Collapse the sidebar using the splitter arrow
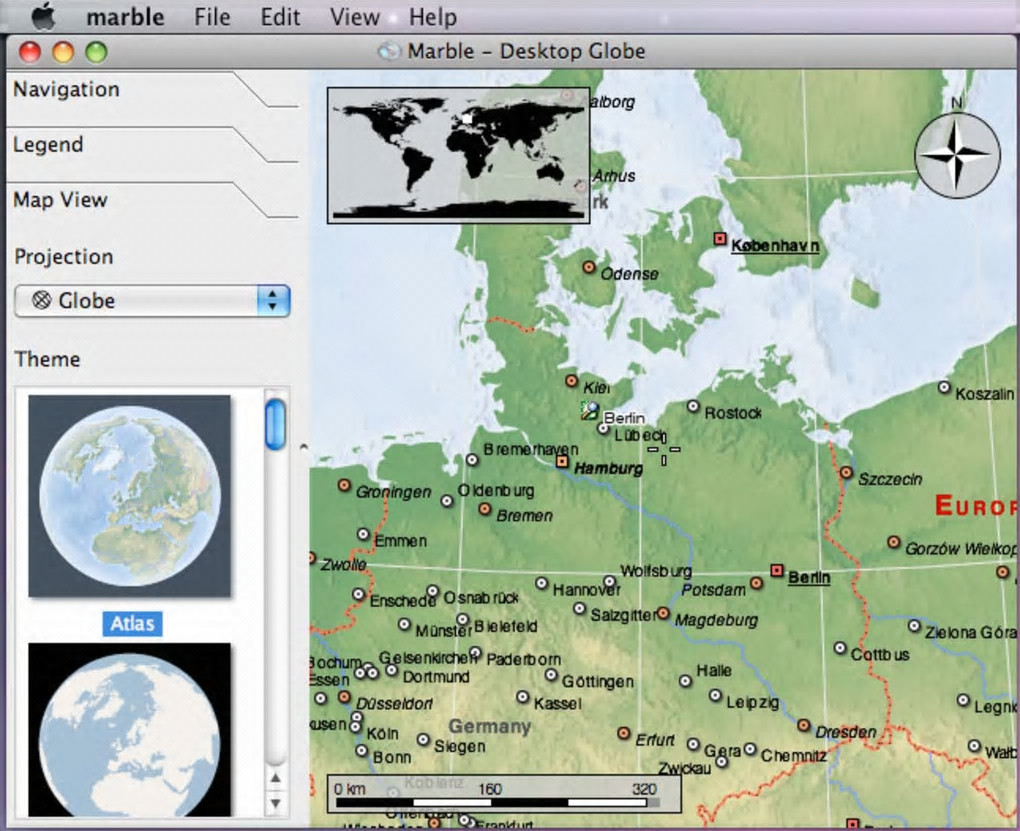This screenshot has width=1020, height=831. click(303, 448)
